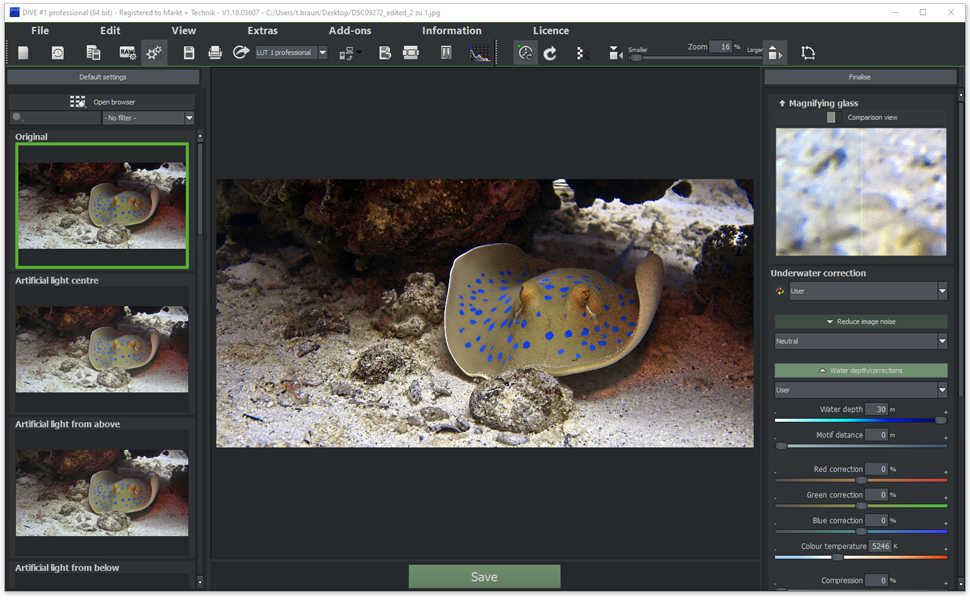Viewport: 970px width, 600px height.
Task: Click the crop/rotate icon in toolbar
Action: click(x=808, y=53)
